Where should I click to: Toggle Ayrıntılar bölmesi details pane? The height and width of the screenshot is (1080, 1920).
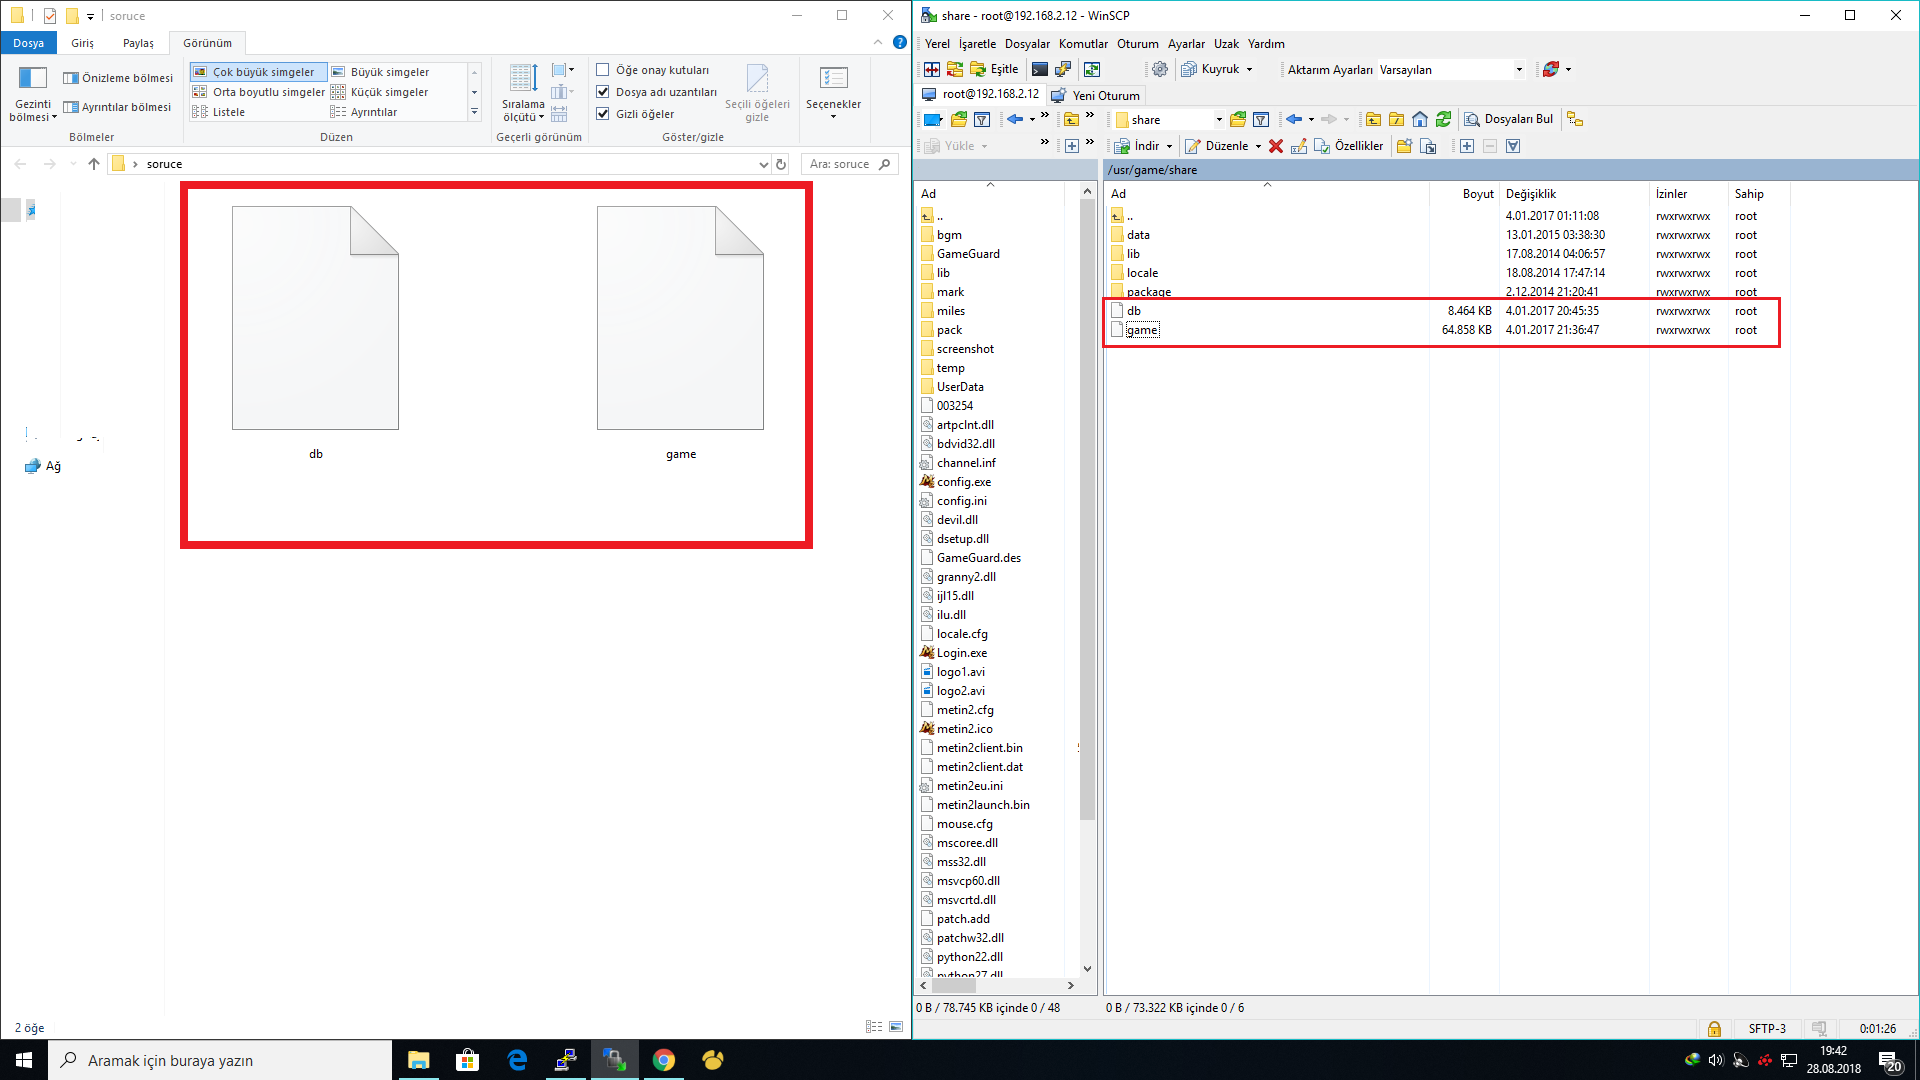coord(117,107)
